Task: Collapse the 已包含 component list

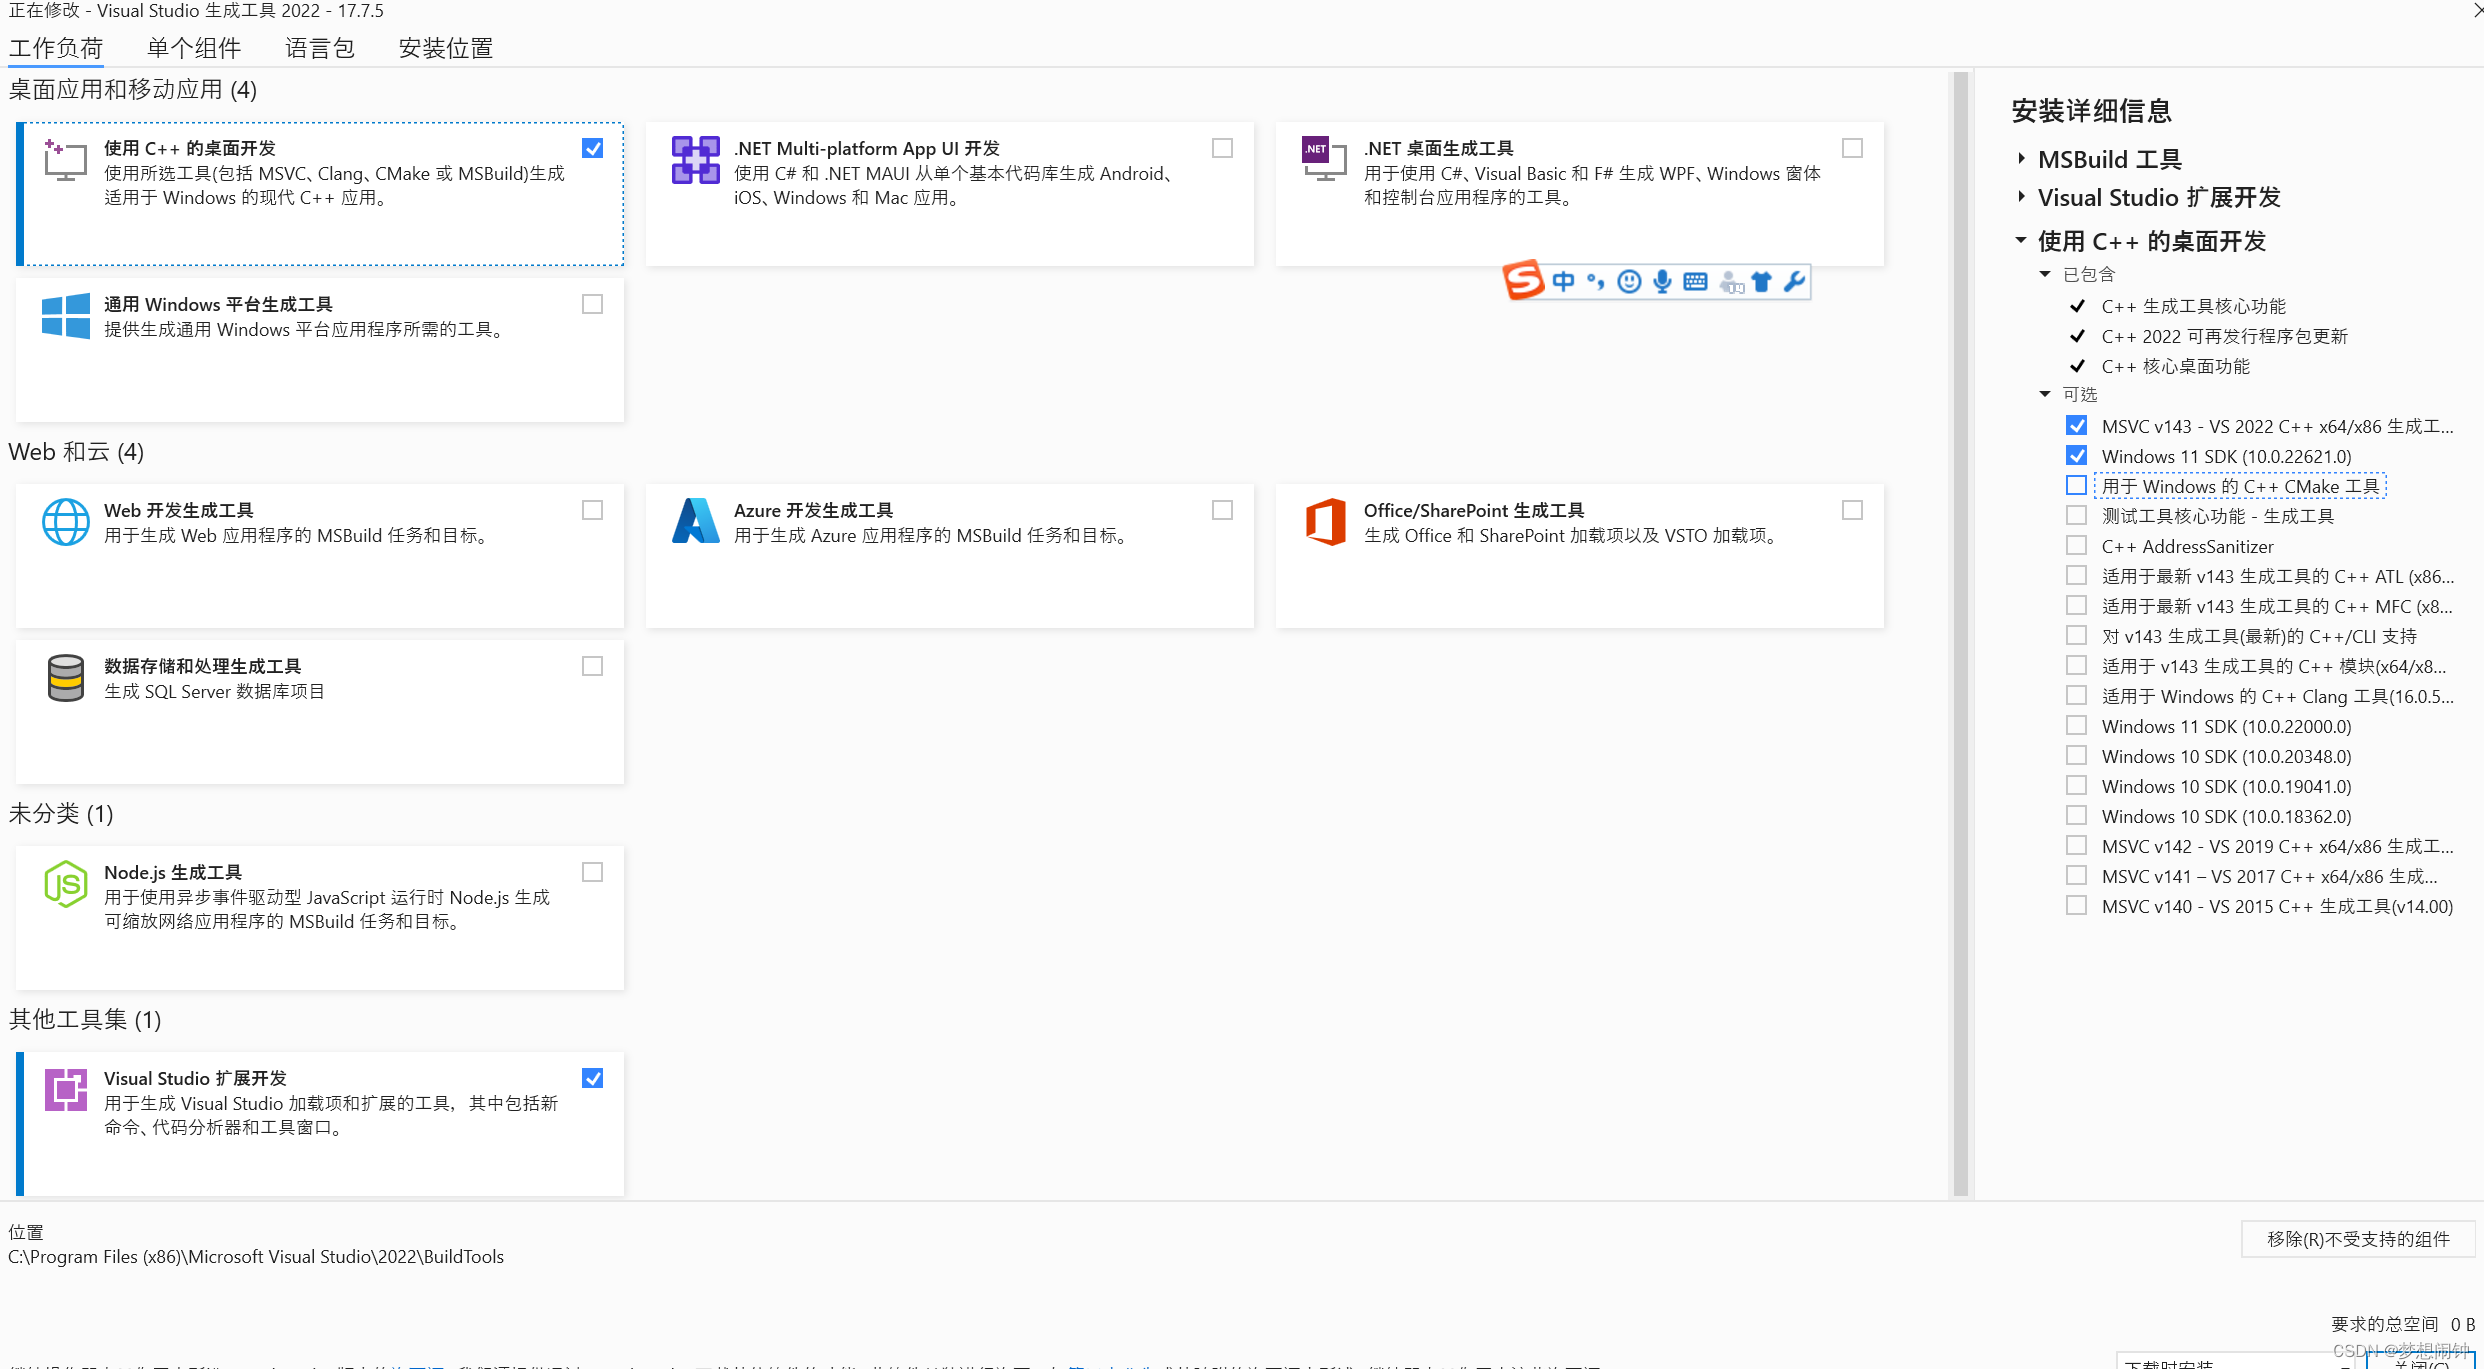Action: [x=2046, y=273]
